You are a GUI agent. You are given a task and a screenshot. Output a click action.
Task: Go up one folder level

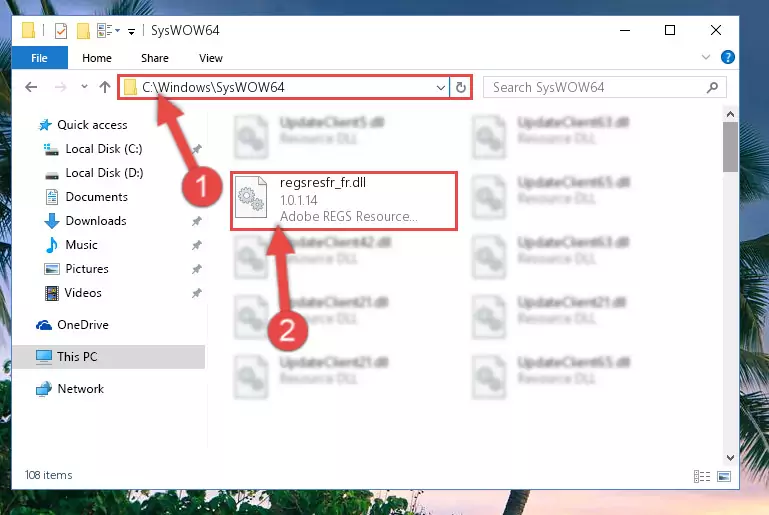(x=104, y=87)
